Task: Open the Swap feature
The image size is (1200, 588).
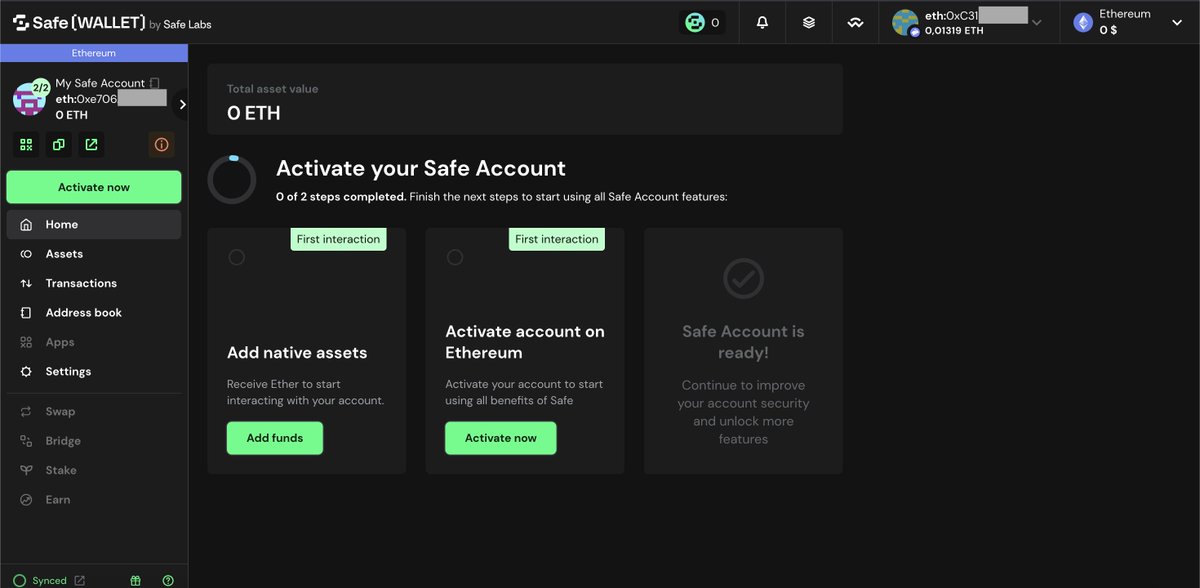Action: (x=94, y=411)
